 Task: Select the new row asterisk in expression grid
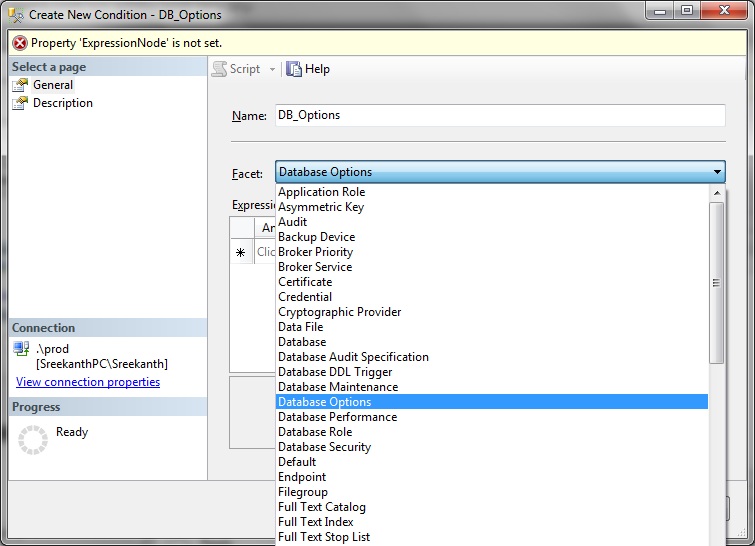pyautogui.click(x=241, y=253)
